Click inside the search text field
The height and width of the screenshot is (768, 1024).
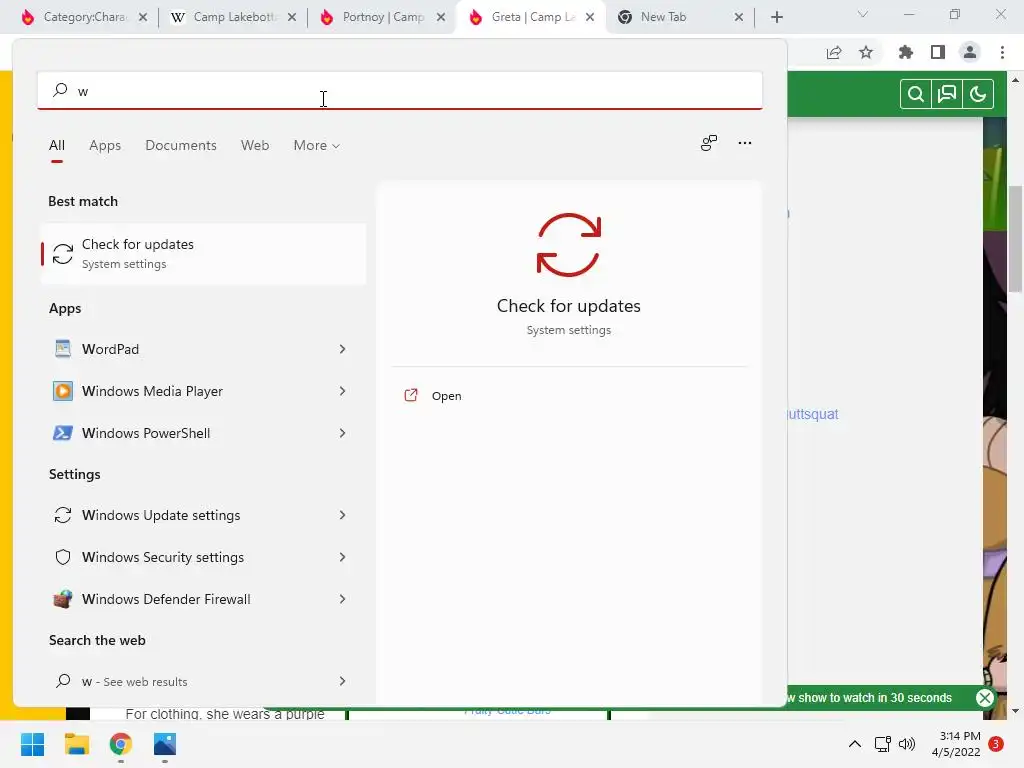click(x=400, y=90)
